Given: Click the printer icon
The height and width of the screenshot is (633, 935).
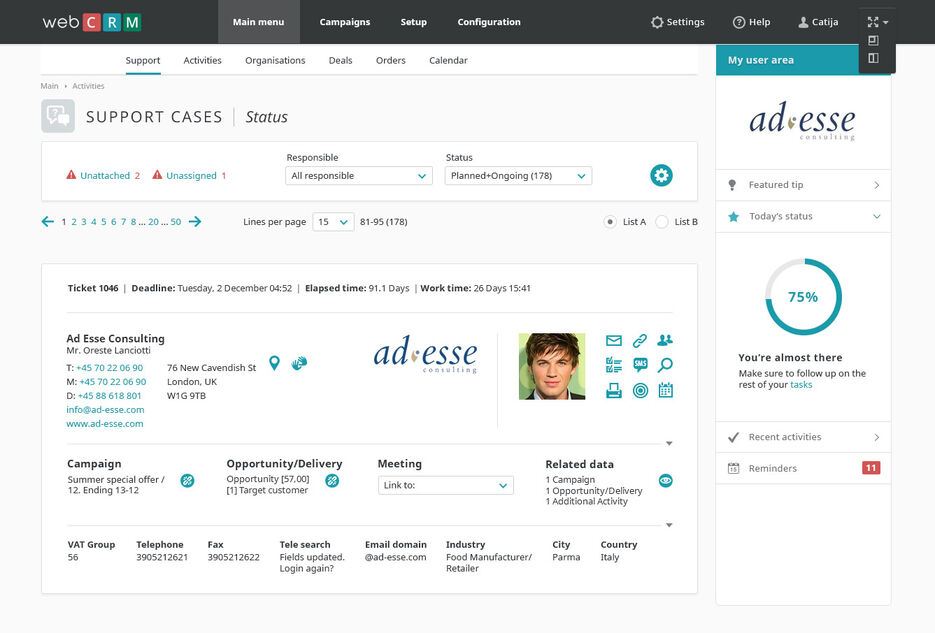Looking at the screenshot, I should click(614, 390).
